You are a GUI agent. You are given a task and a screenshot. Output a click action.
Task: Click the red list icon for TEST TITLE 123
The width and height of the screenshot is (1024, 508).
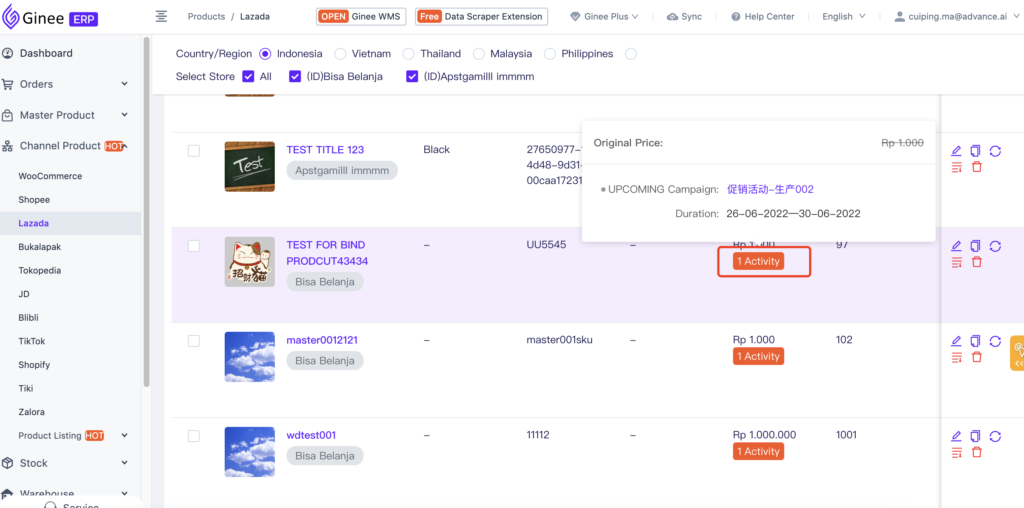click(957, 167)
